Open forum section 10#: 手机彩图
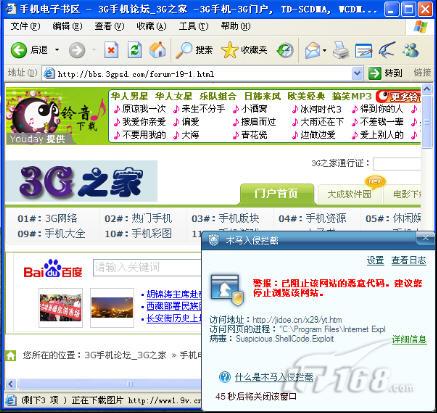 point(138,233)
